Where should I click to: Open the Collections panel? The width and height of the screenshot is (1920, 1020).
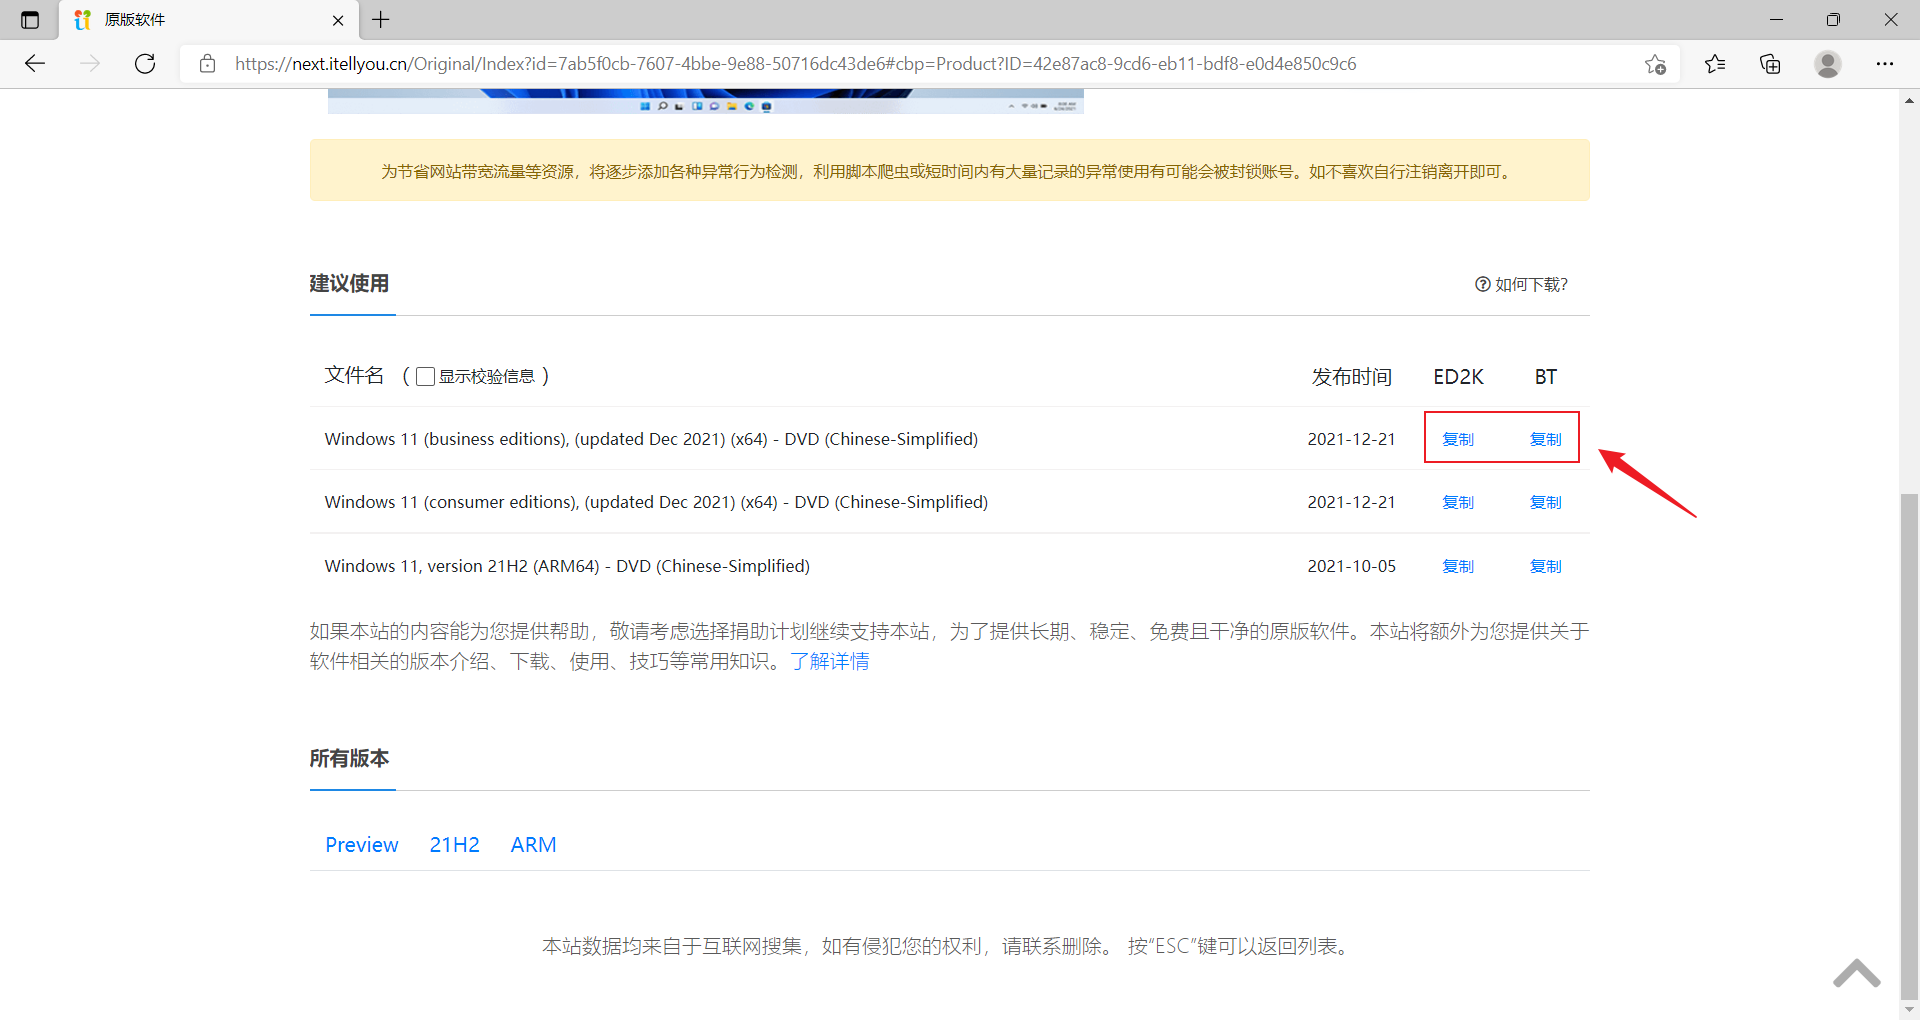pos(1770,63)
